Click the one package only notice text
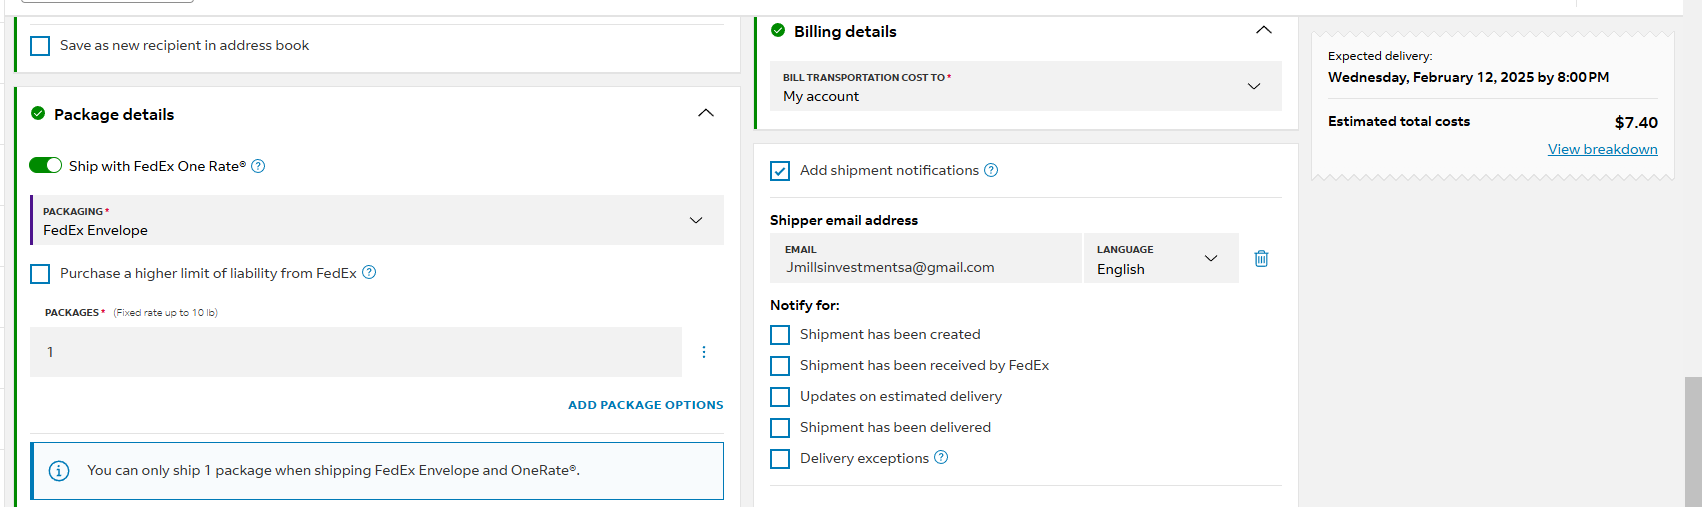This screenshot has width=1702, height=507. [333, 470]
